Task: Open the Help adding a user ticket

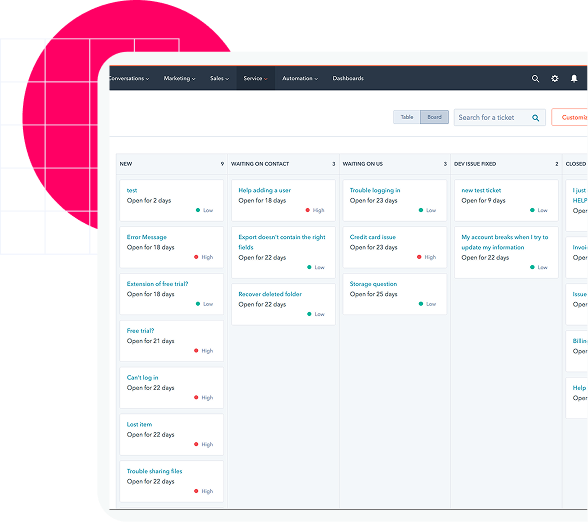Action: point(265,190)
